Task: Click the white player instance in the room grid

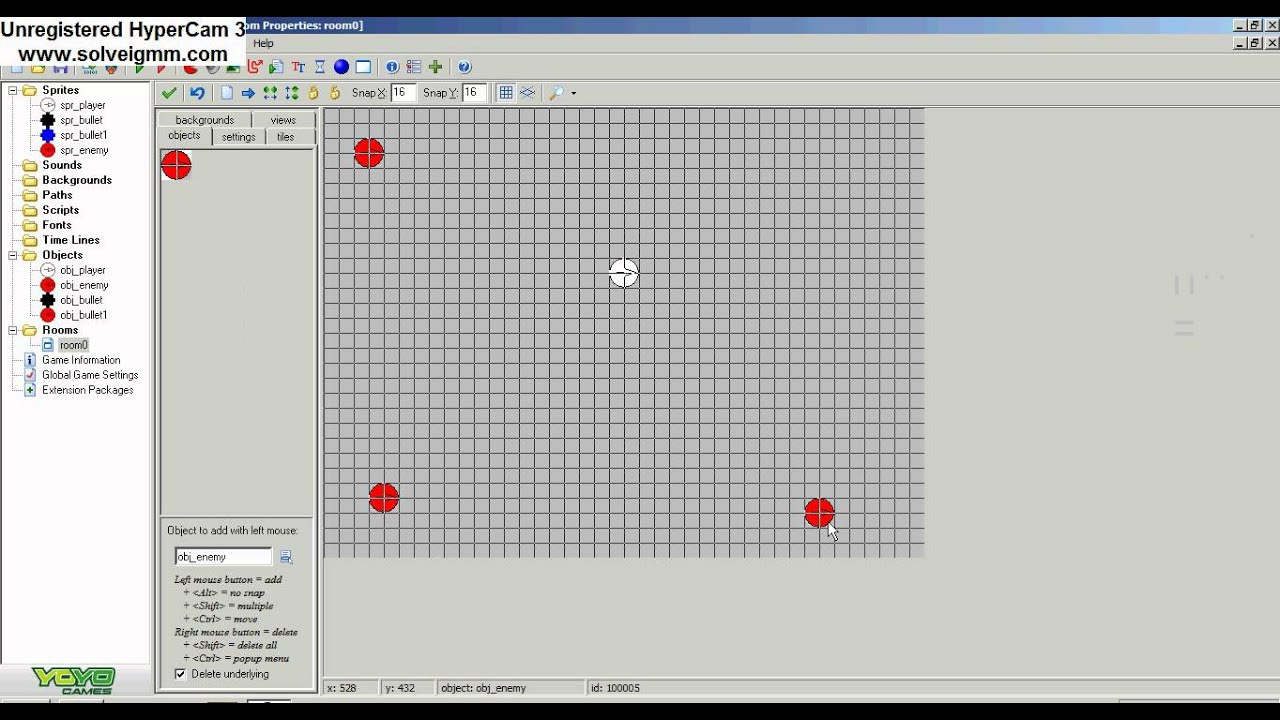Action: (624, 273)
